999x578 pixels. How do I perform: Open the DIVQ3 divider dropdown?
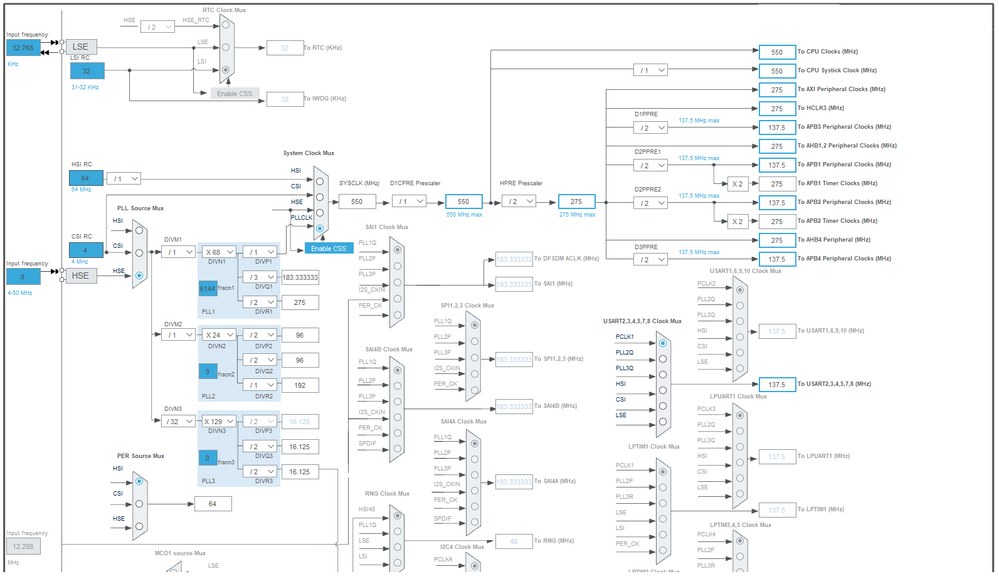click(x=259, y=447)
